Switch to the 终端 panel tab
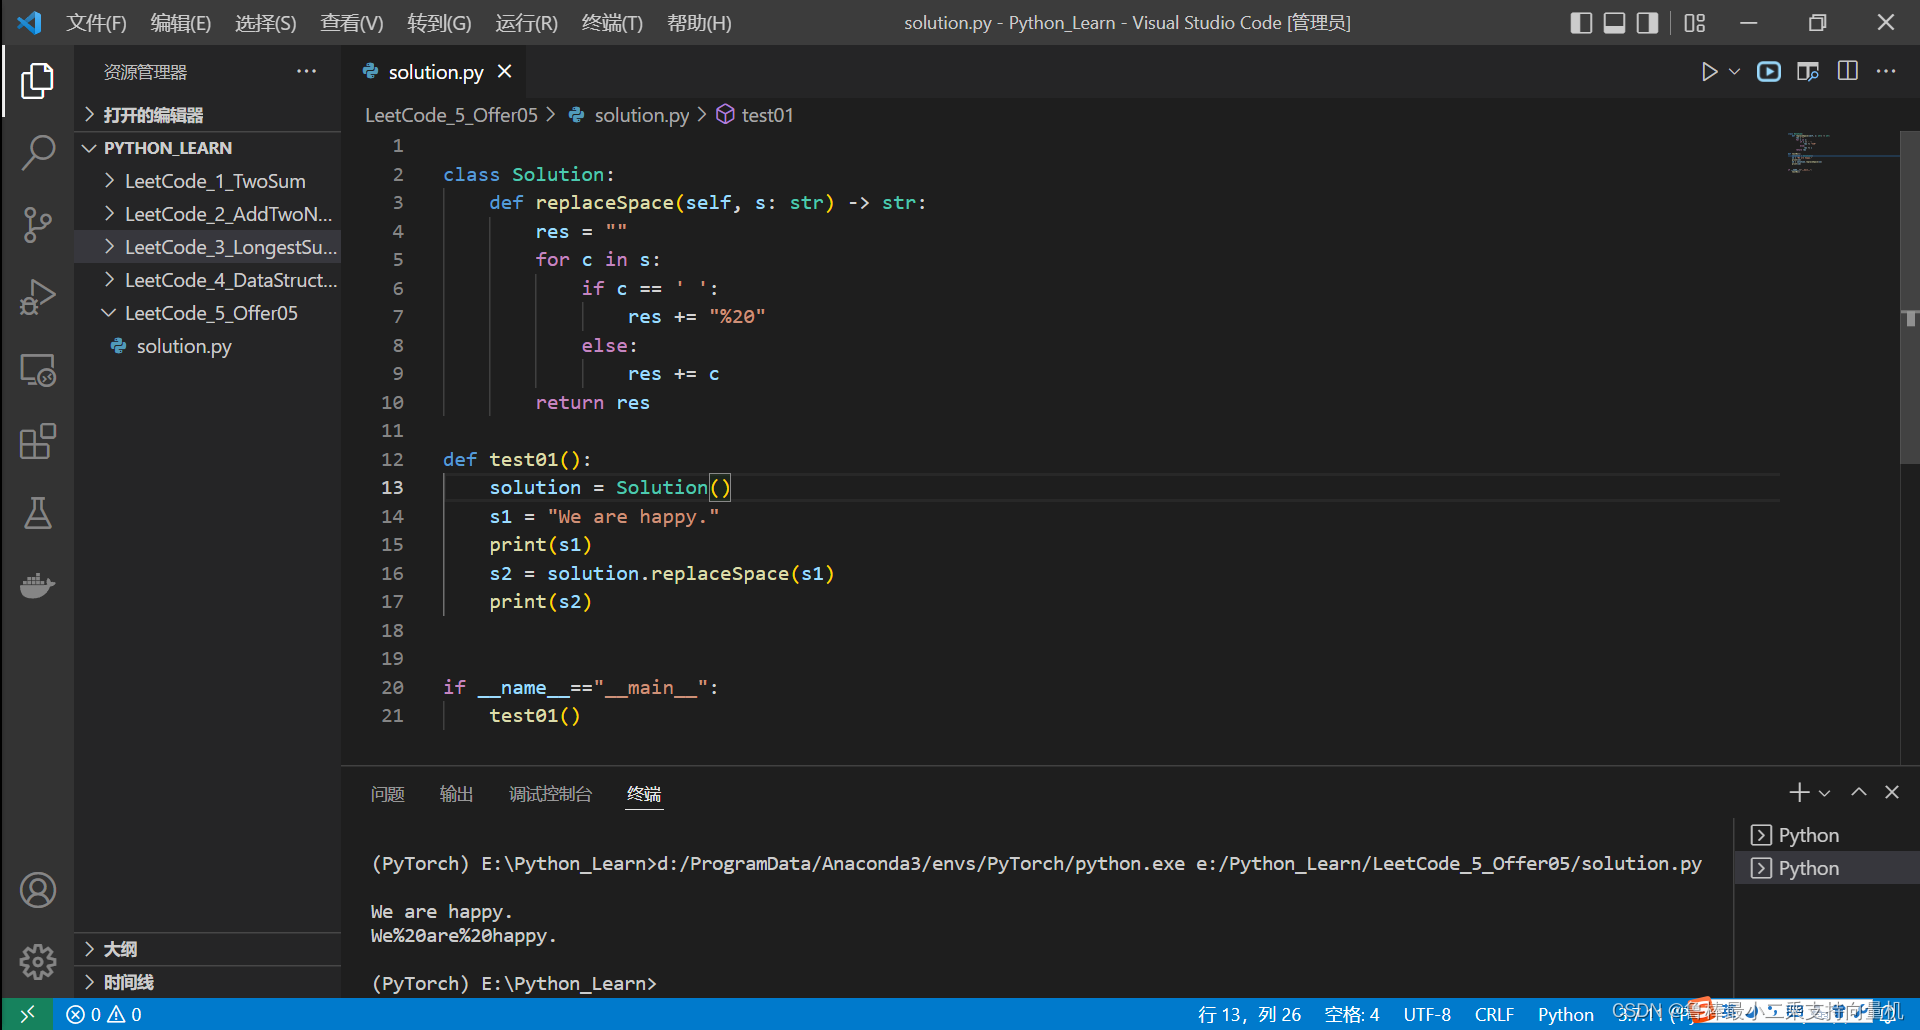The image size is (1920, 1030). pyautogui.click(x=644, y=794)
